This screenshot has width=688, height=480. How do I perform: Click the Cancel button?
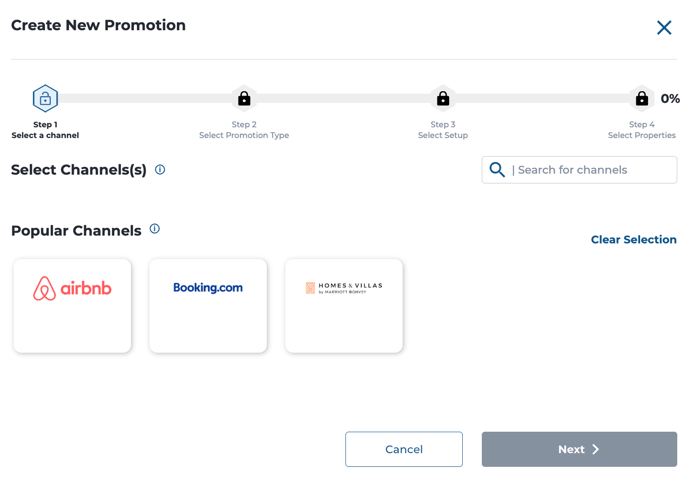click(404, 449)
